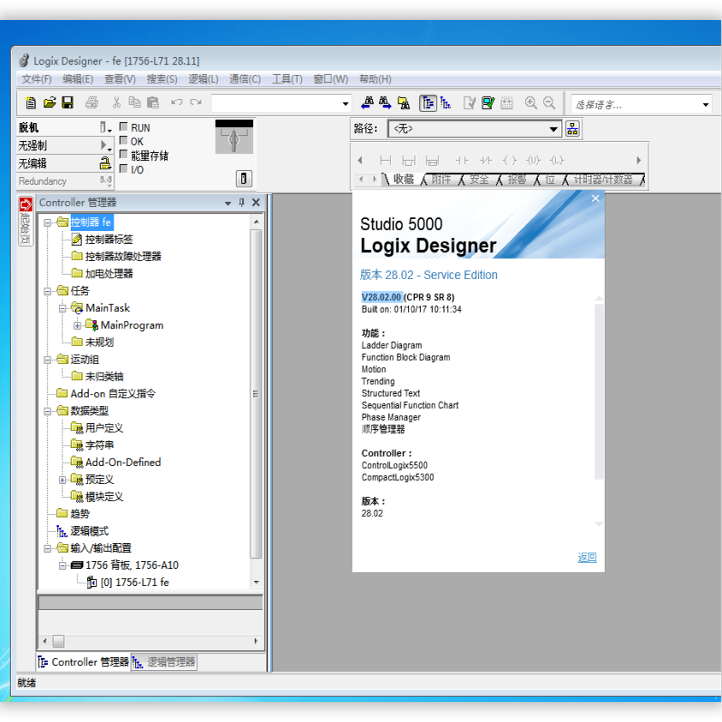The height and width of the screenshot is (722, 722).
Task: Open the 路径 path combo box
Action: click(475, 129)
